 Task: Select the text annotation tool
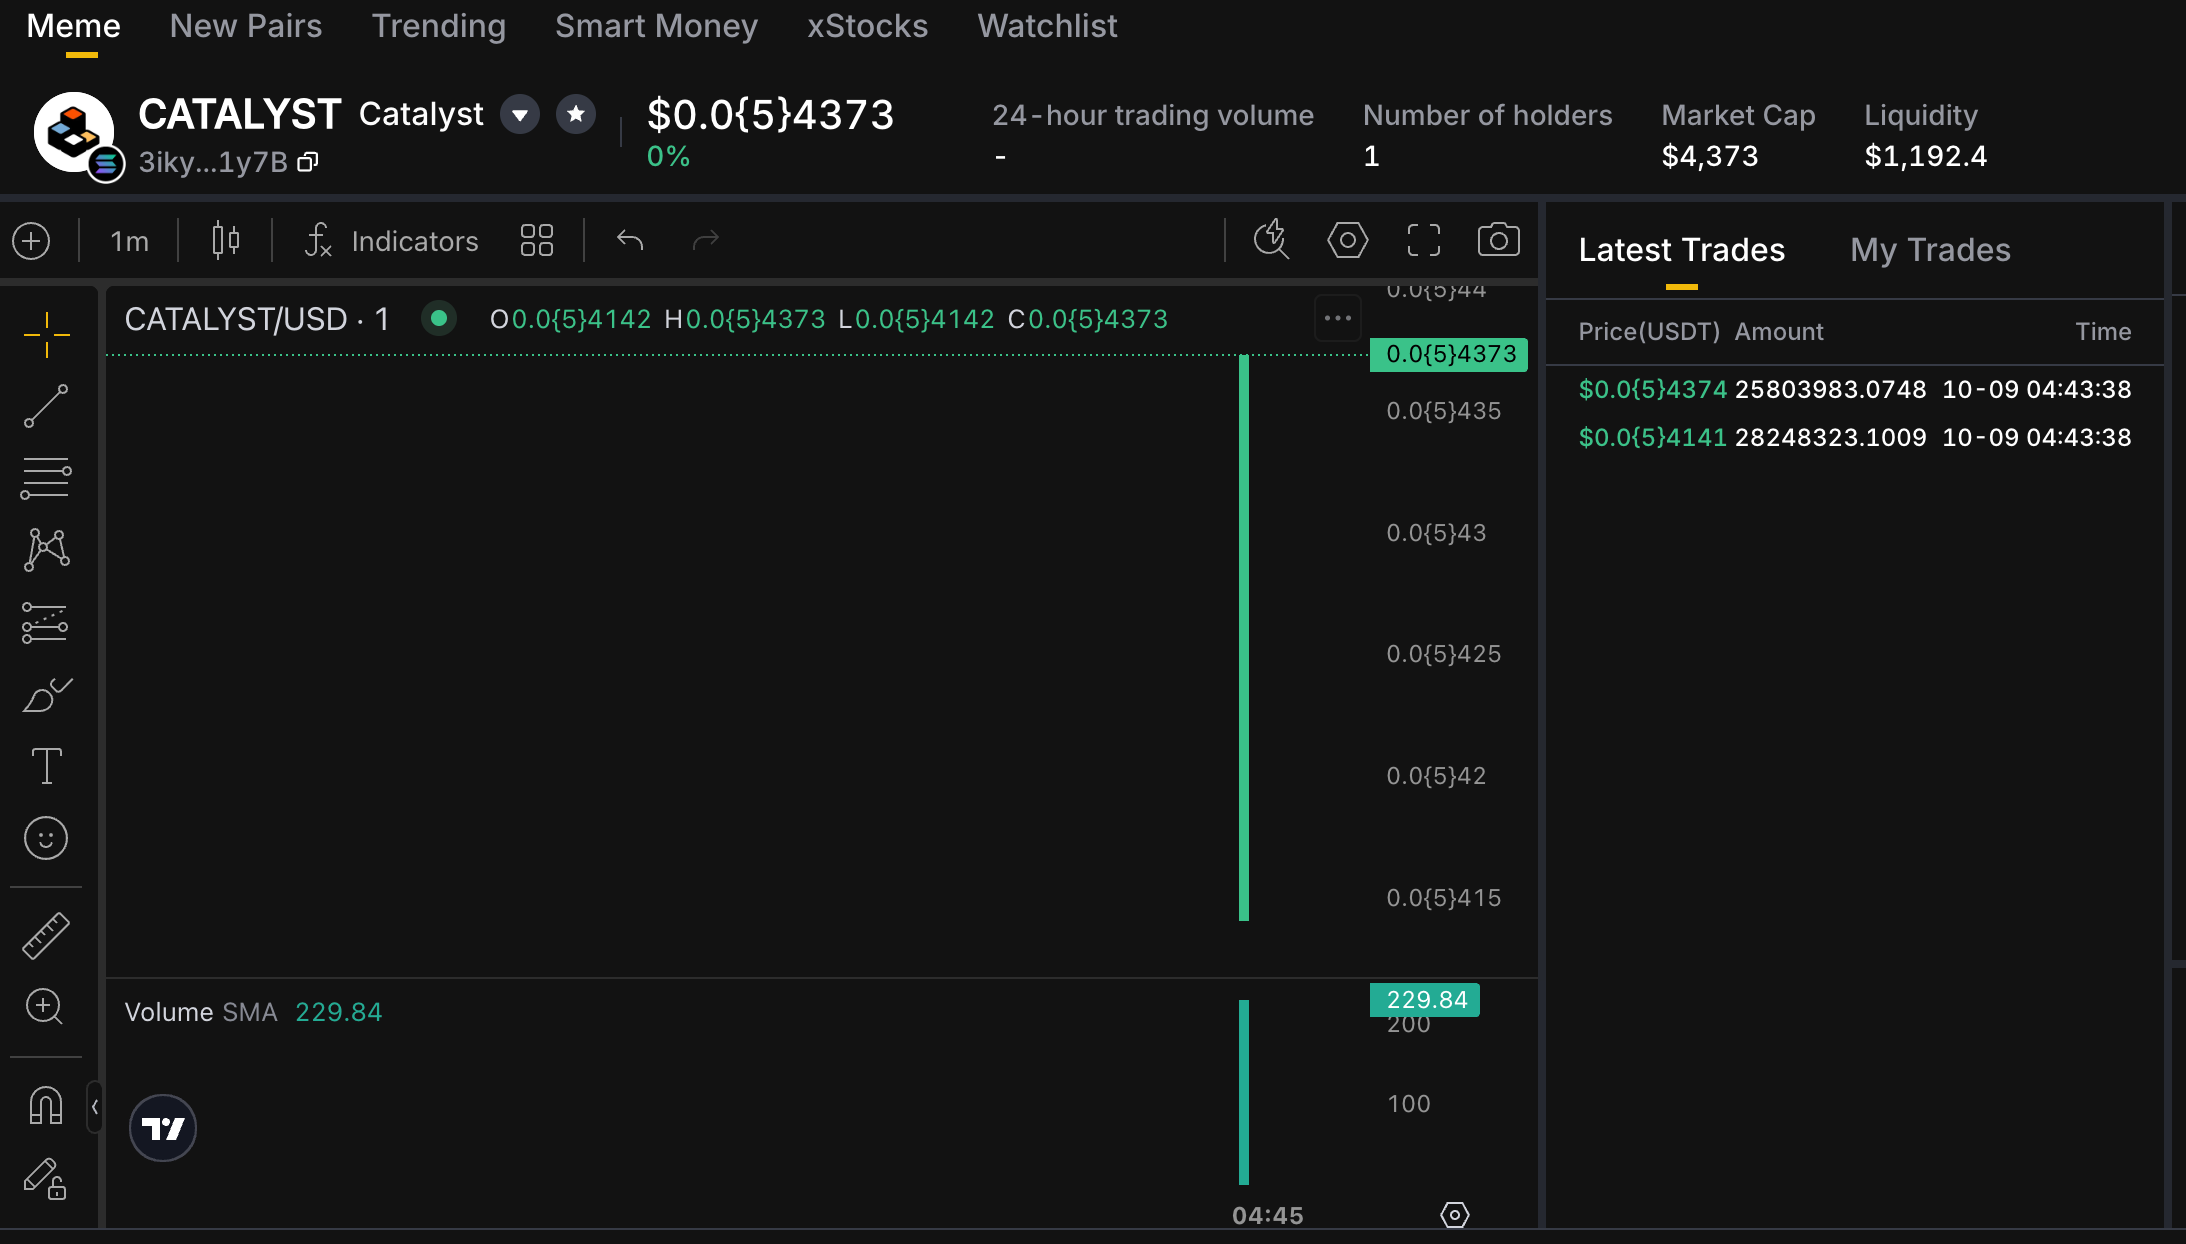pyautogui.click(x=46, y=766)
